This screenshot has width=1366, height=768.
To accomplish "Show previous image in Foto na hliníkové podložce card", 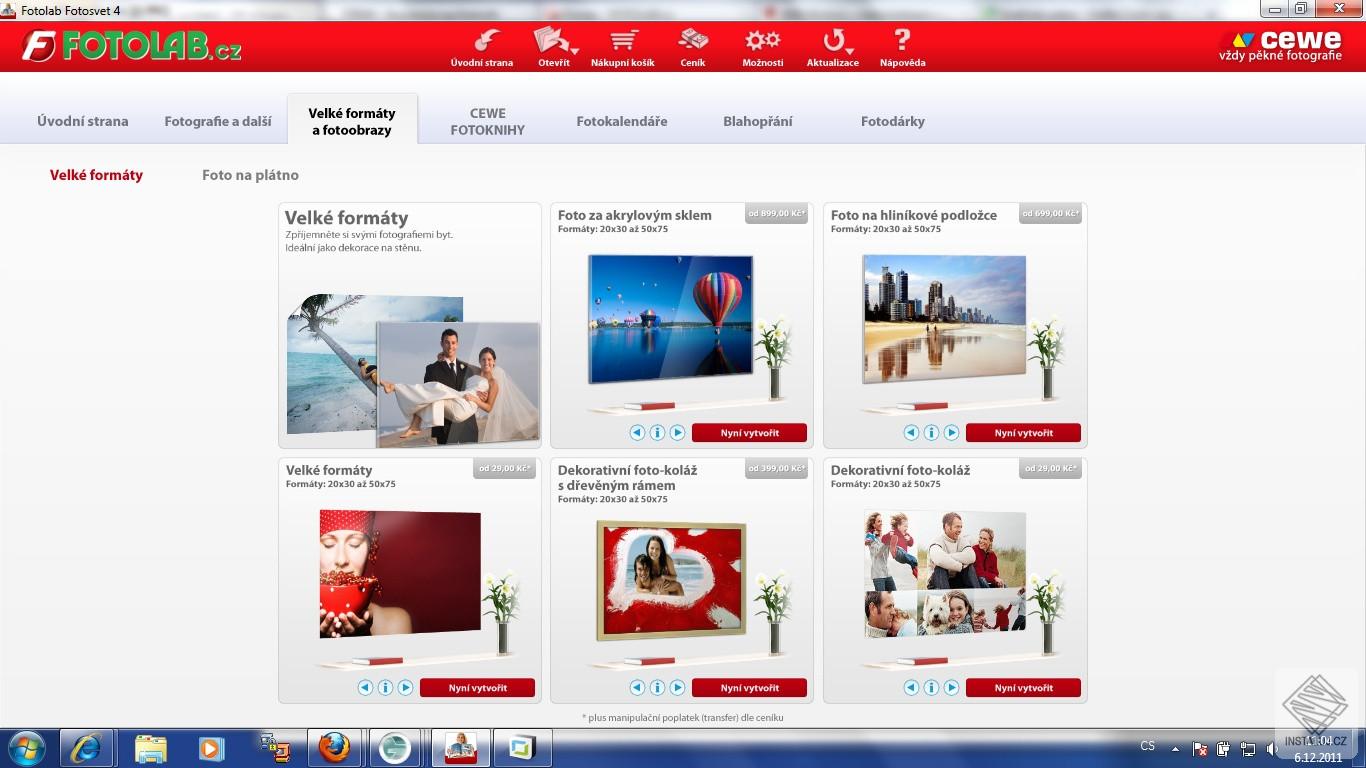I will click(x=911, y=433).
